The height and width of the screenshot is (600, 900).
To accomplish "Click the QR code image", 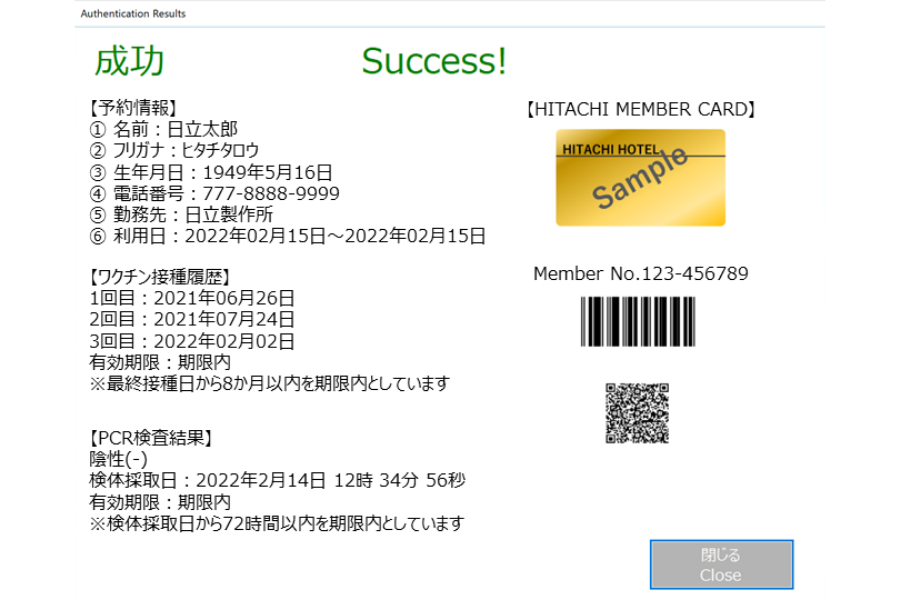I will pyautogui.click(x=637, y=413).
